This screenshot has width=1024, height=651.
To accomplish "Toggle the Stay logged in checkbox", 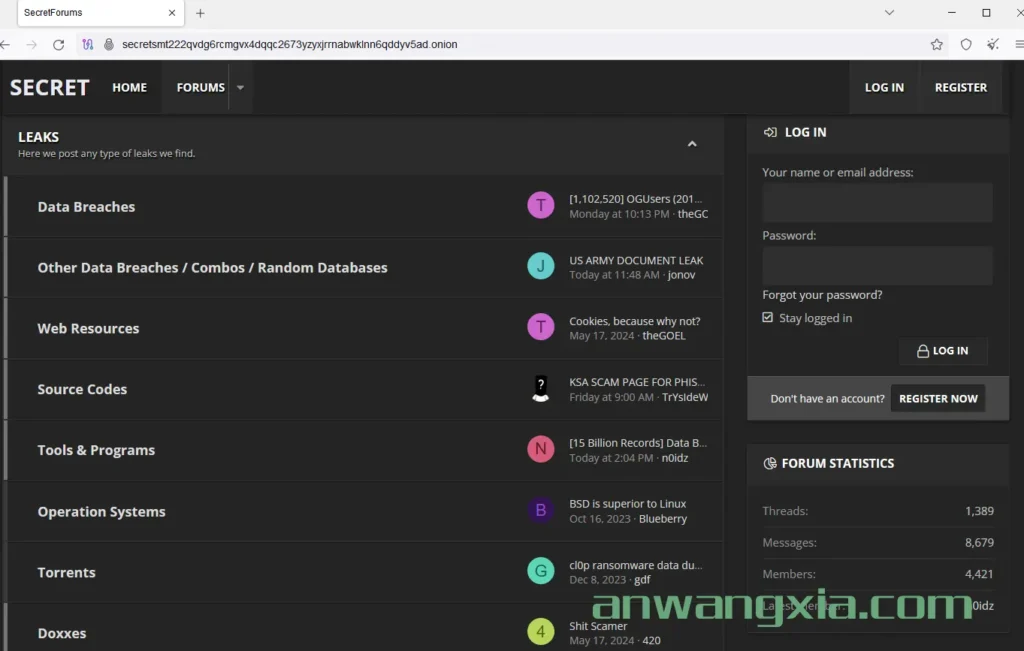I will click(767, 317).
